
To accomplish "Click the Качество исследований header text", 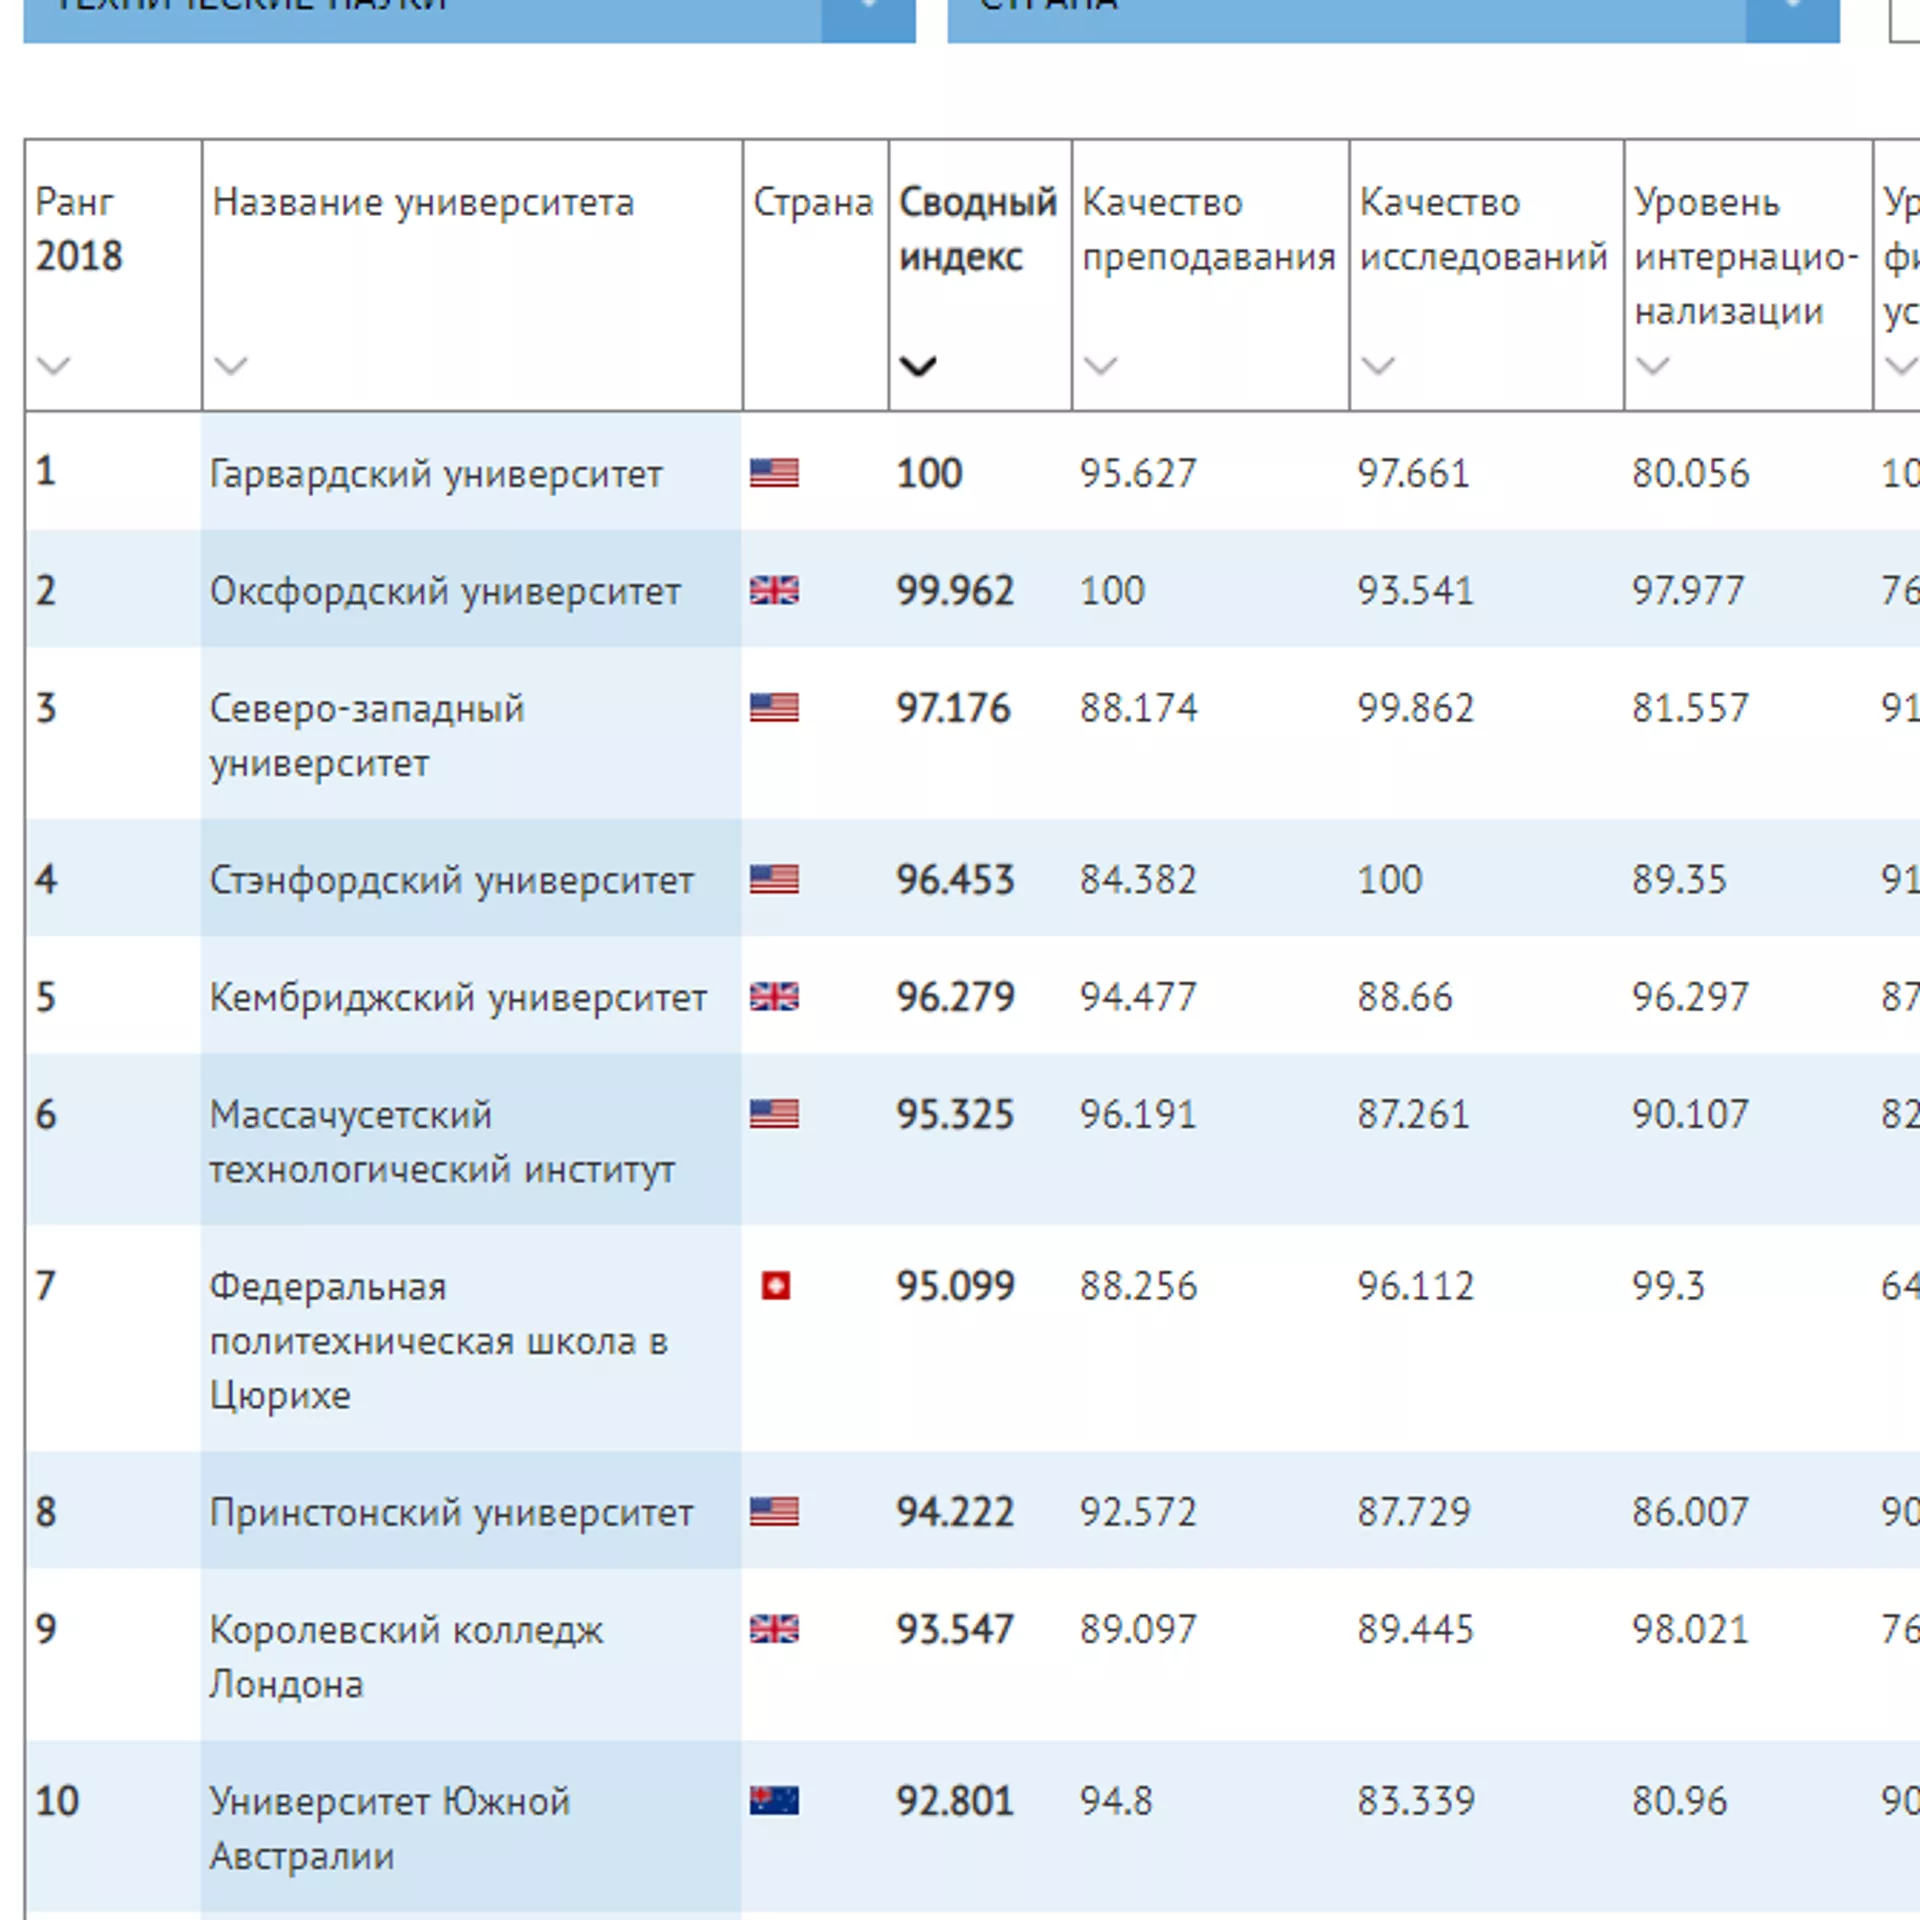I will click(1483, 229).
